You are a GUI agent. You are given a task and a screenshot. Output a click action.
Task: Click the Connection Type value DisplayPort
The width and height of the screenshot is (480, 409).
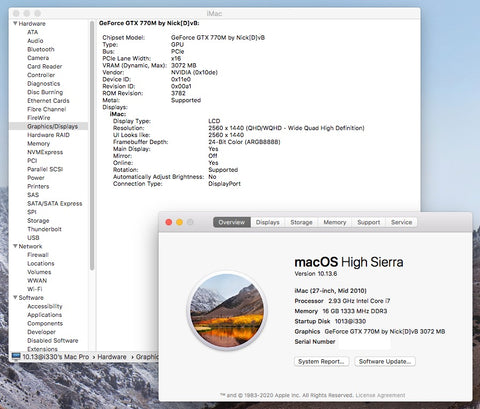tap(224, 184)
